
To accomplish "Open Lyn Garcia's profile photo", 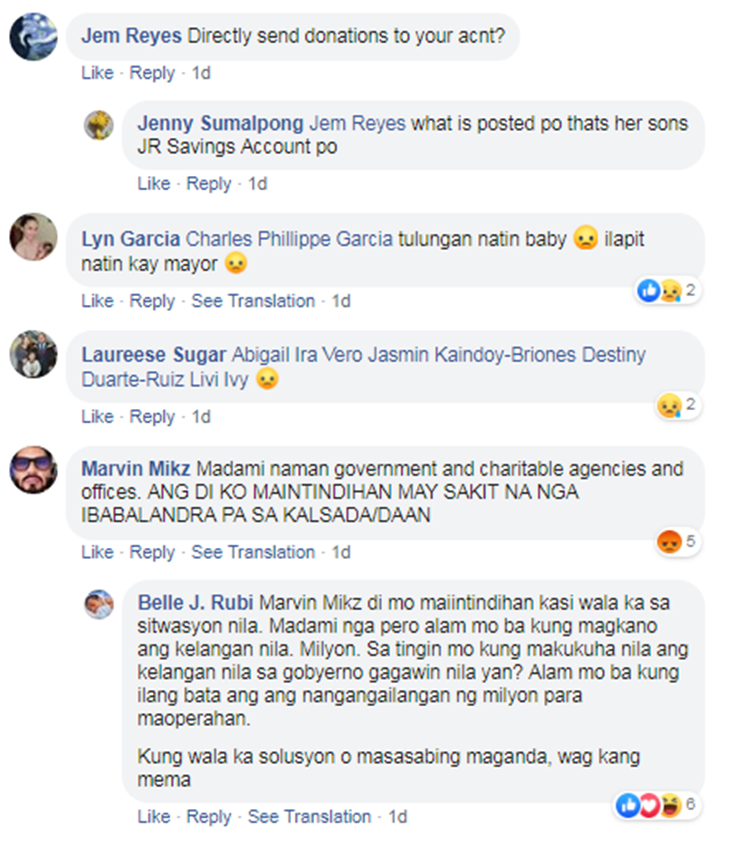I will coord(33,237).
